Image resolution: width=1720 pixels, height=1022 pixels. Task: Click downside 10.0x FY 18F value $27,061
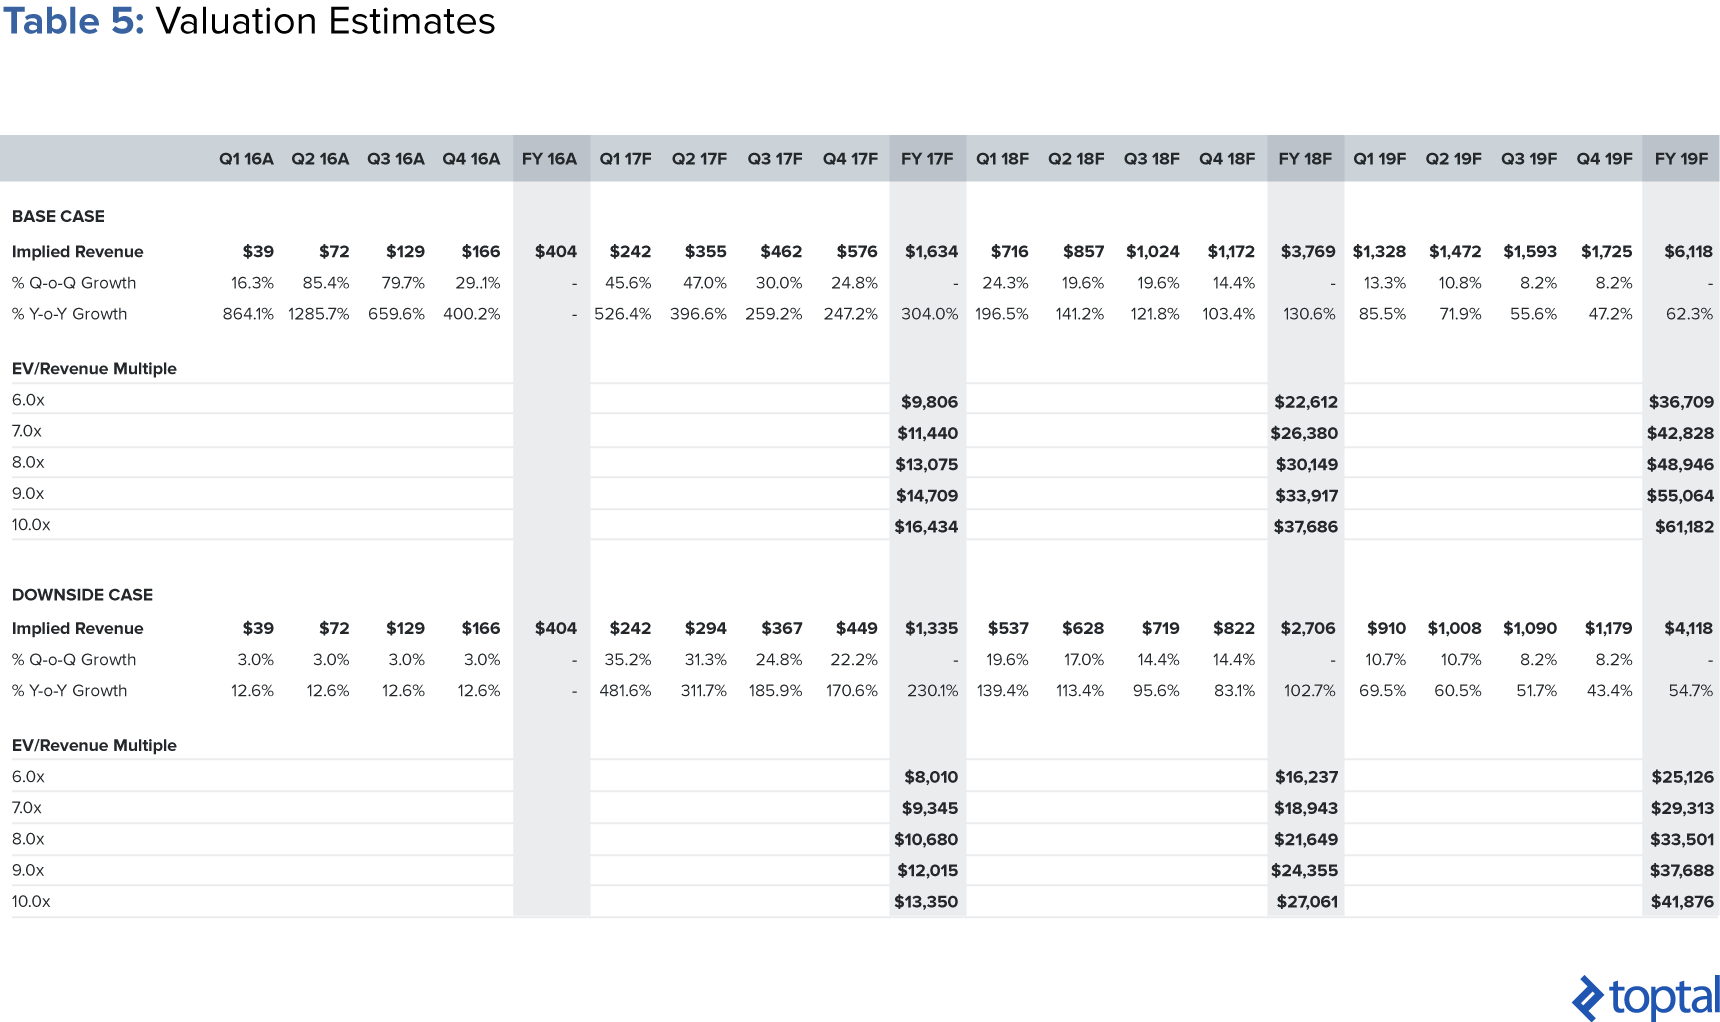(x=1307, y=901)
